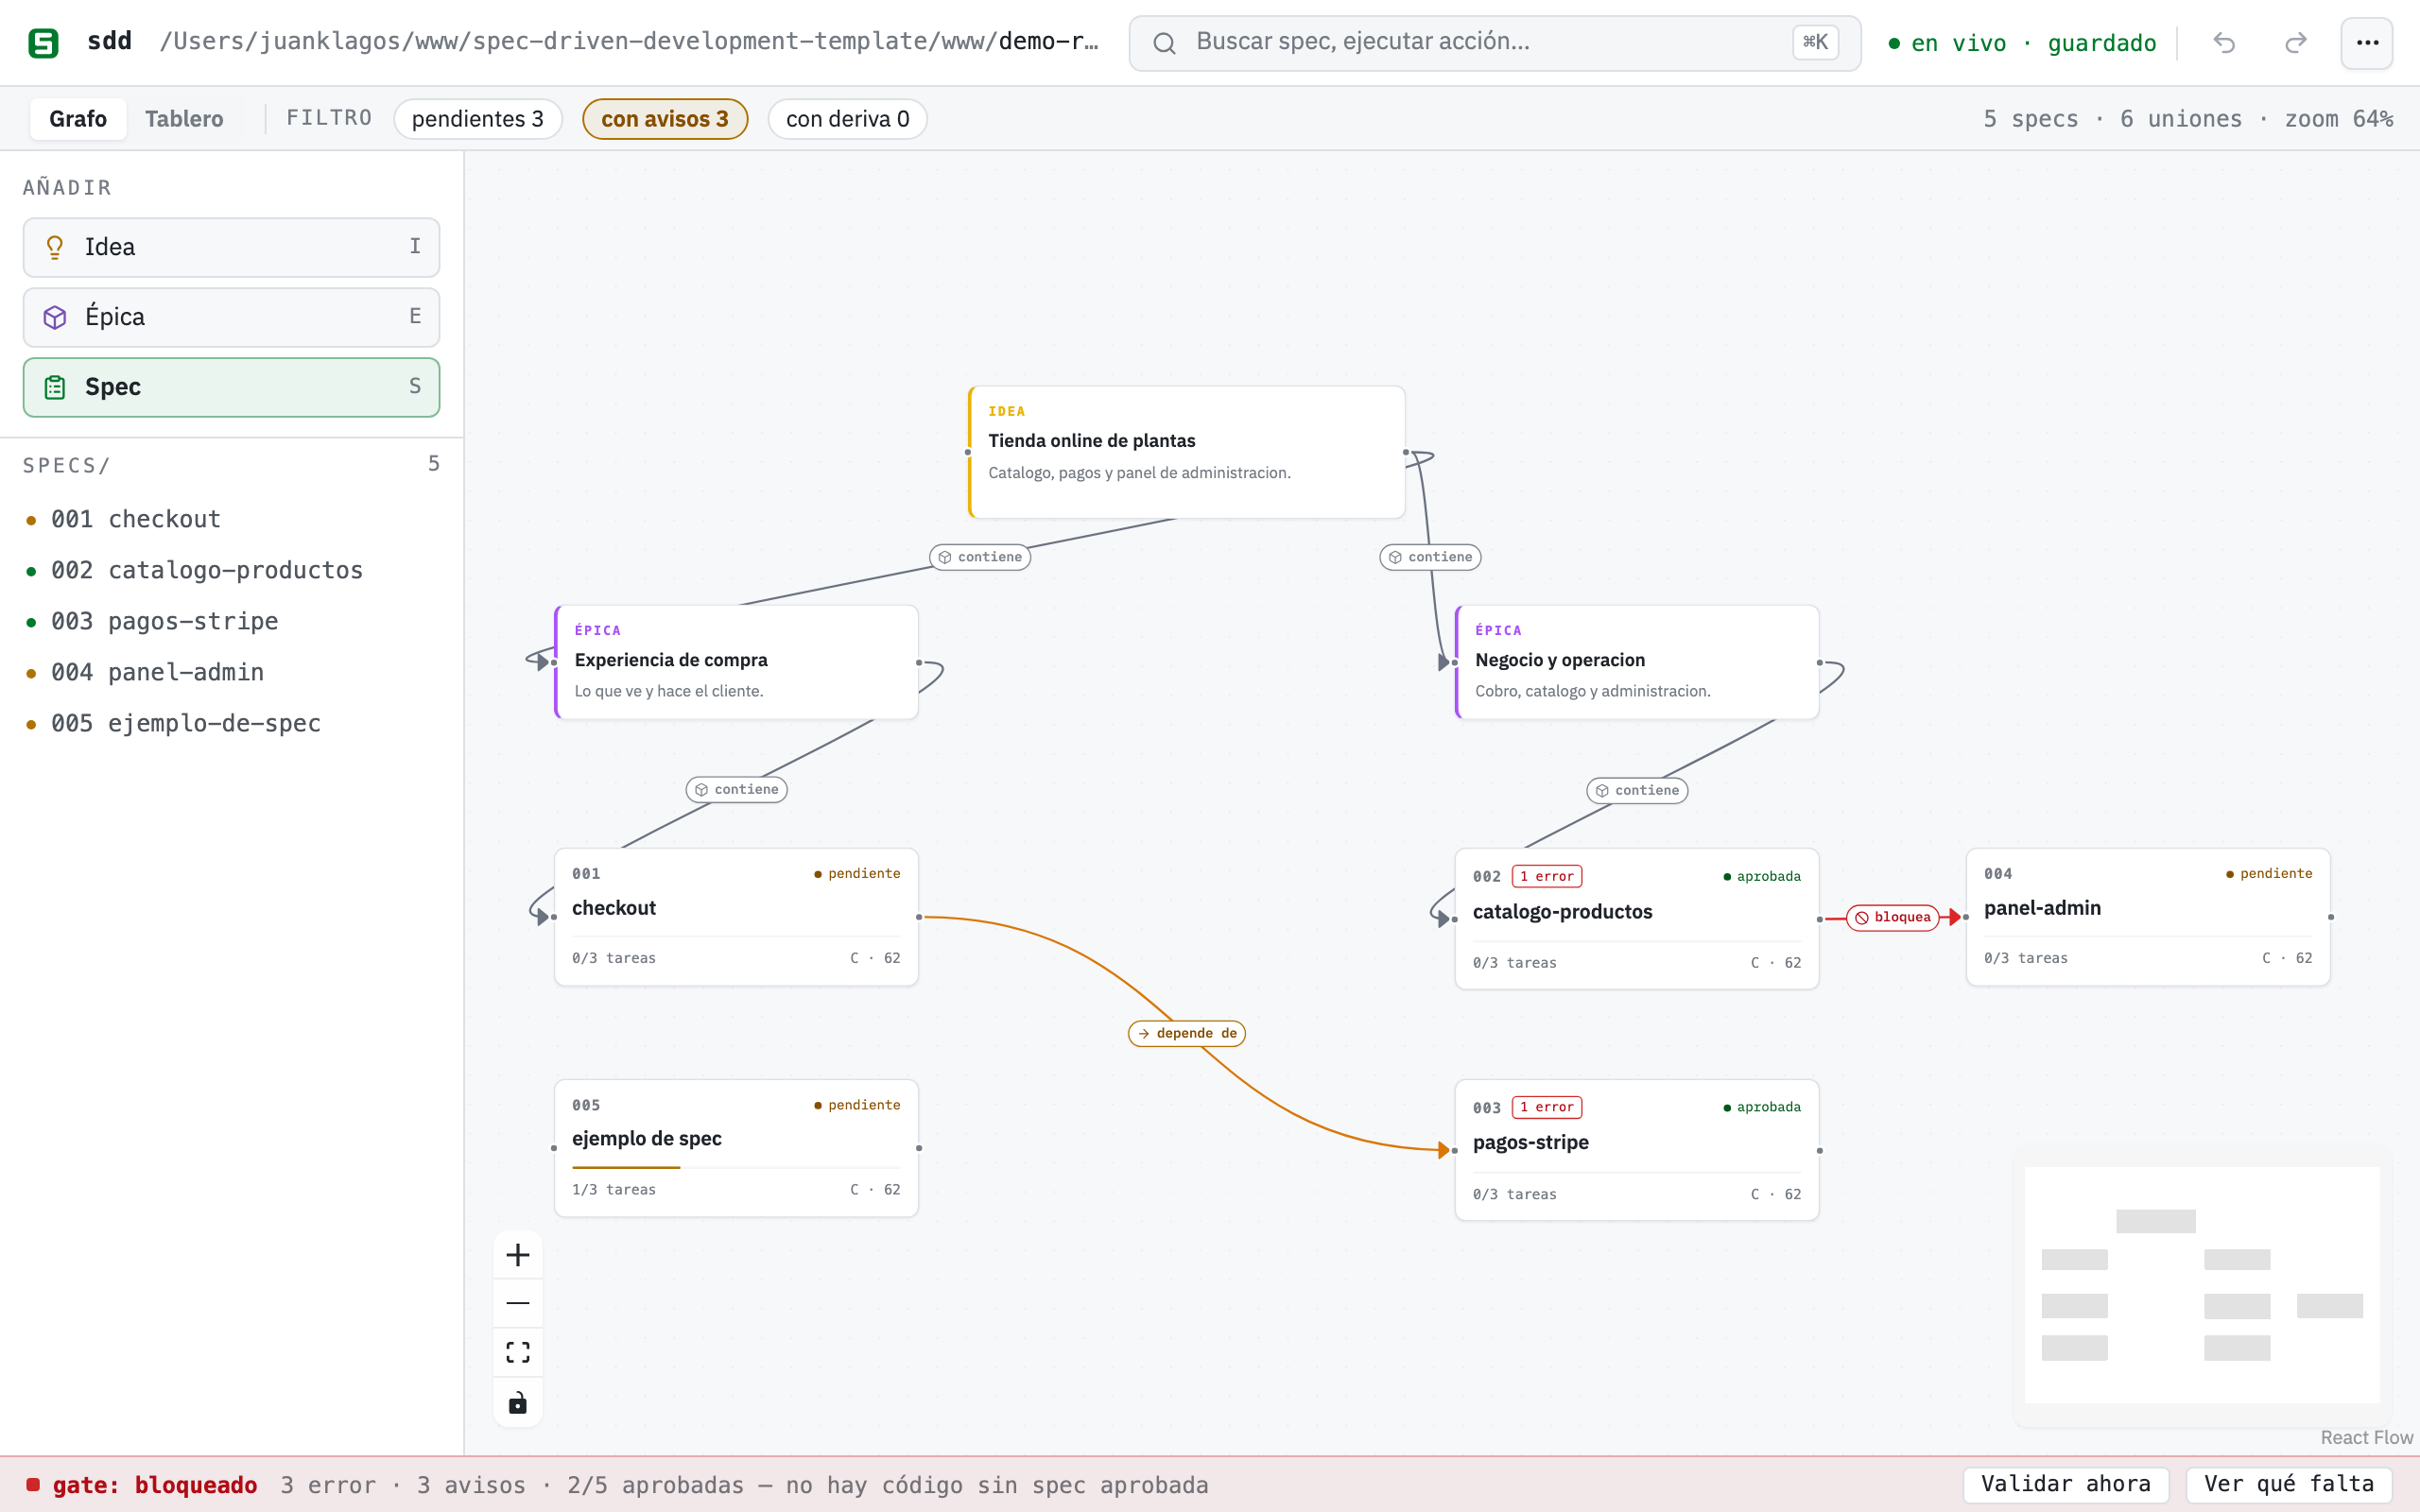The height and width of the screenshot is (1512, 2420).
Task: Focus the Buscar spec search field
Action: point(1495,43)
